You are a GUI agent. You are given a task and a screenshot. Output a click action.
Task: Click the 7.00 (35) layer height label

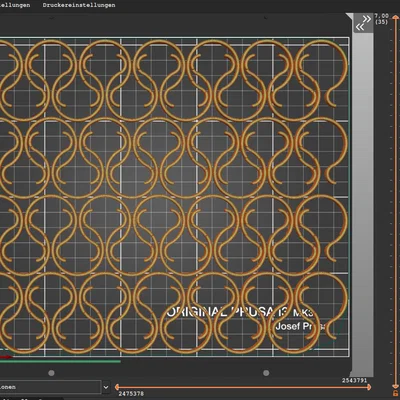381,19
